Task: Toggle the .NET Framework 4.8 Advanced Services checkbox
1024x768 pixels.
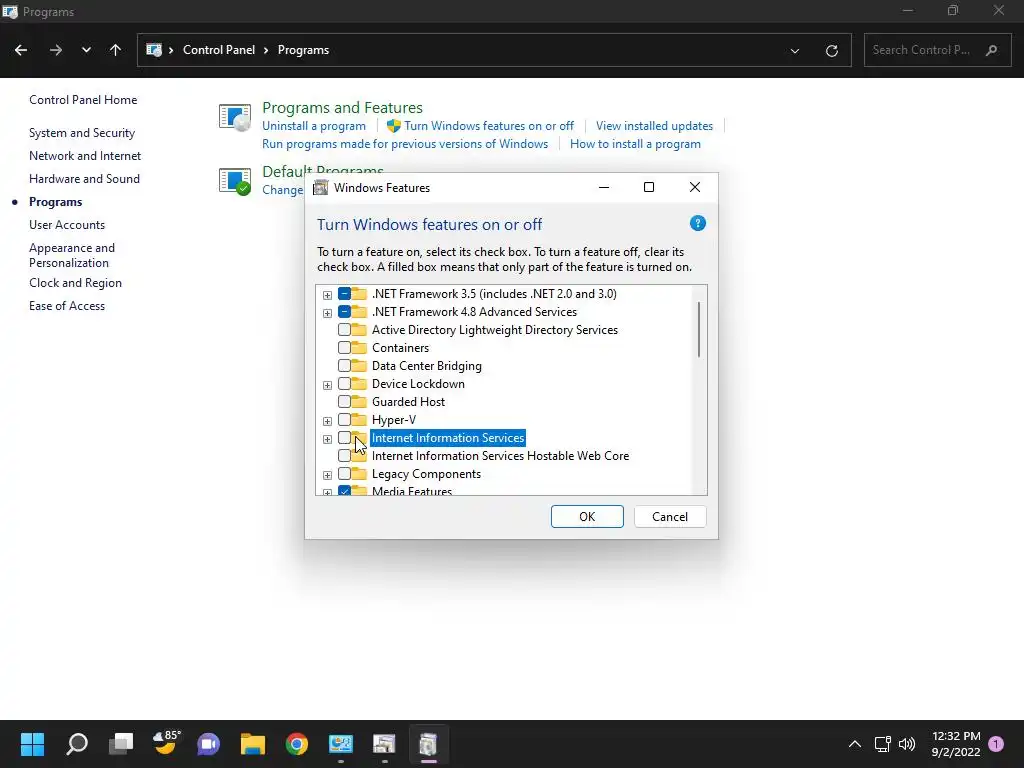Action: tap(344, 312)
